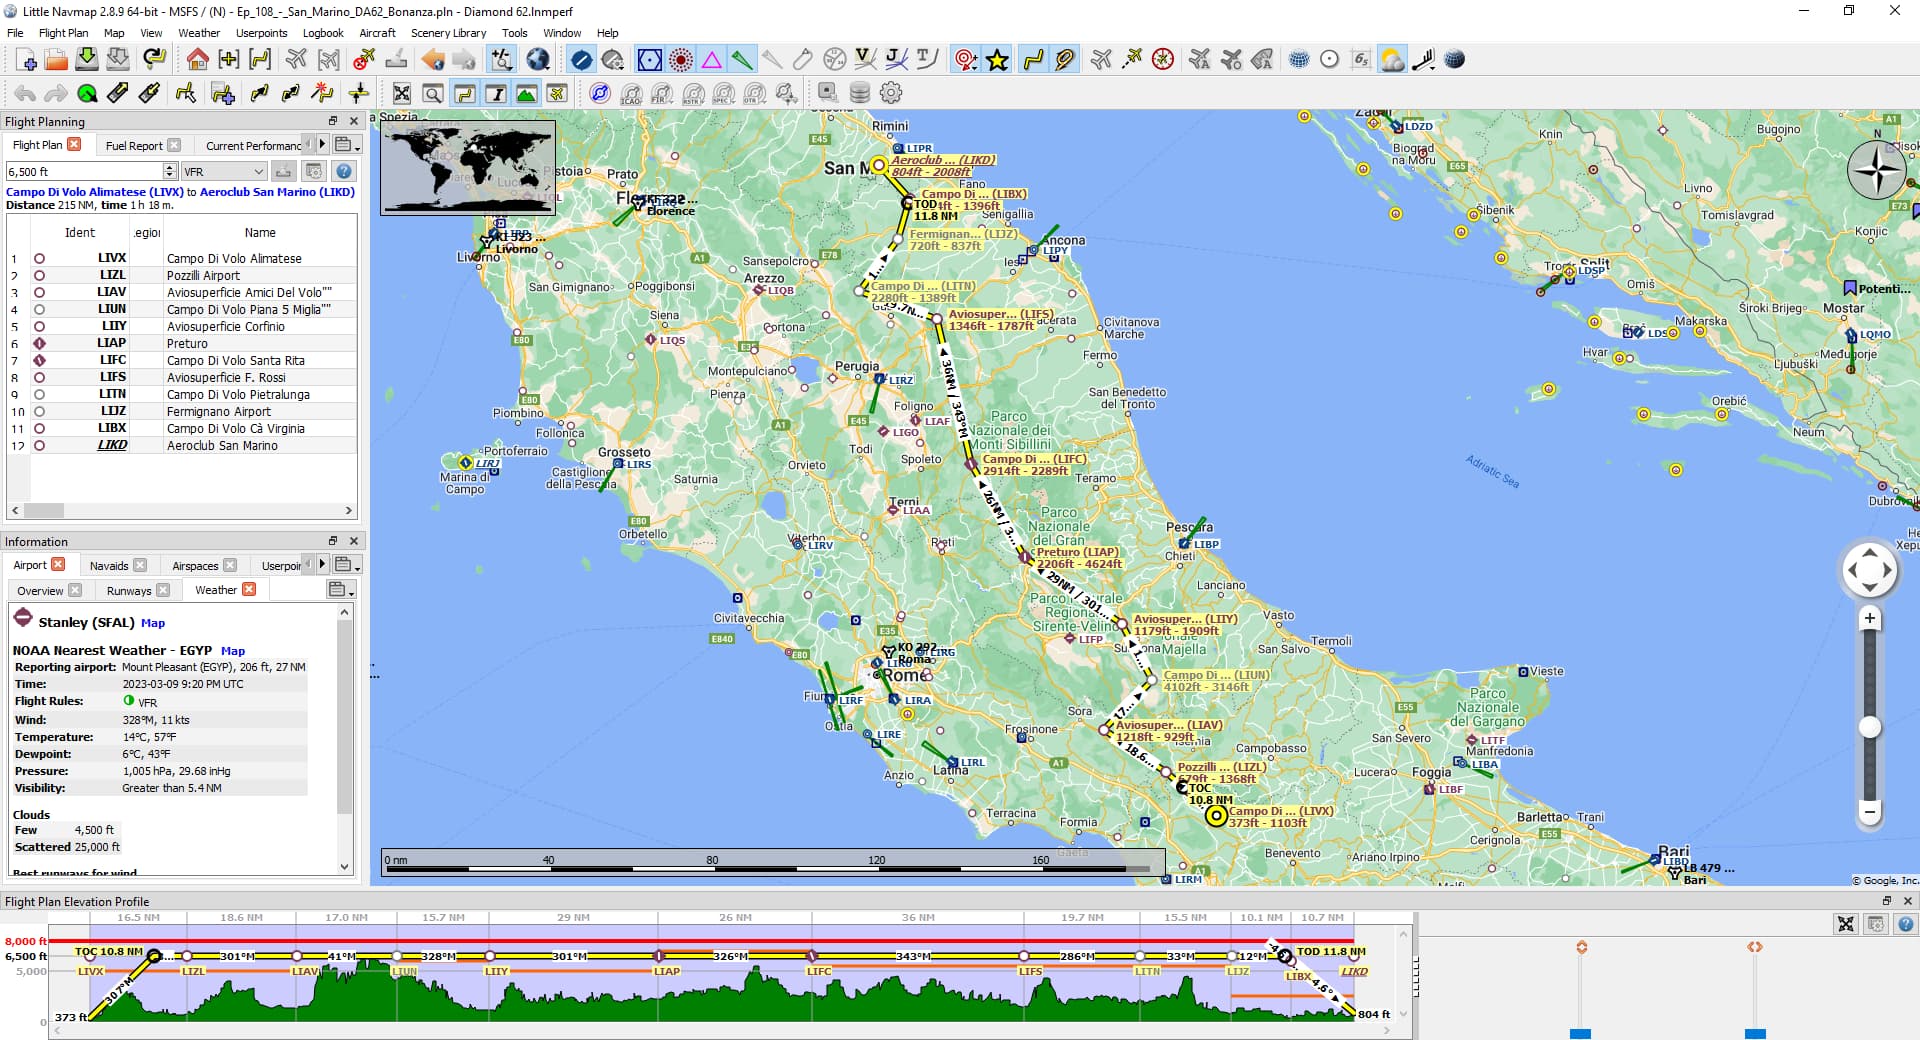1920x1040 pixels.
Task: Toggle flight plan display on map
Action: [1033, 60]
